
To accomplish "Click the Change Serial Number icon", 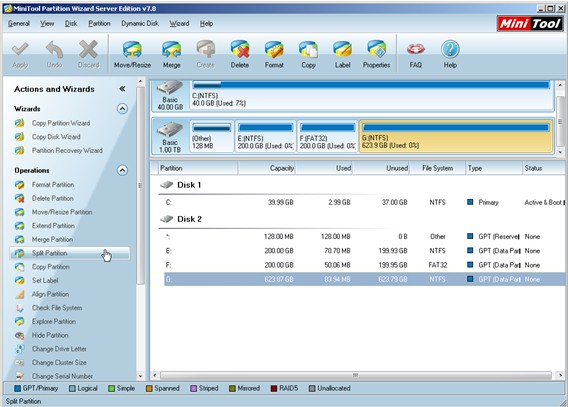I will pyautogui.click(x=20, y=376).
